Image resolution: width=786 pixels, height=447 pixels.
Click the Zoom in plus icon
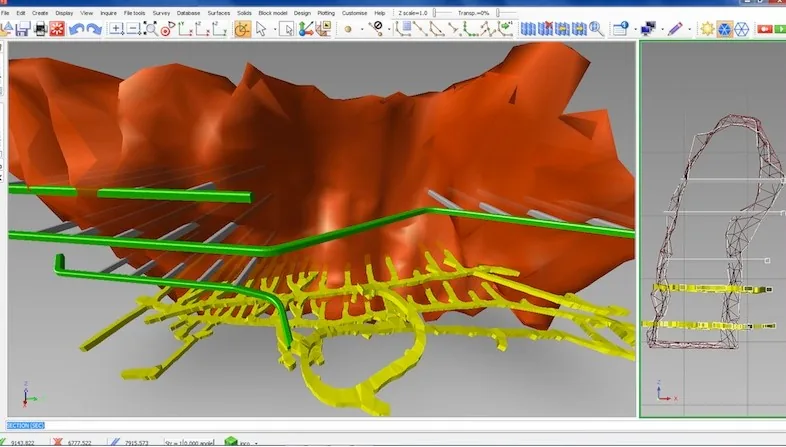tap(116, 29)
